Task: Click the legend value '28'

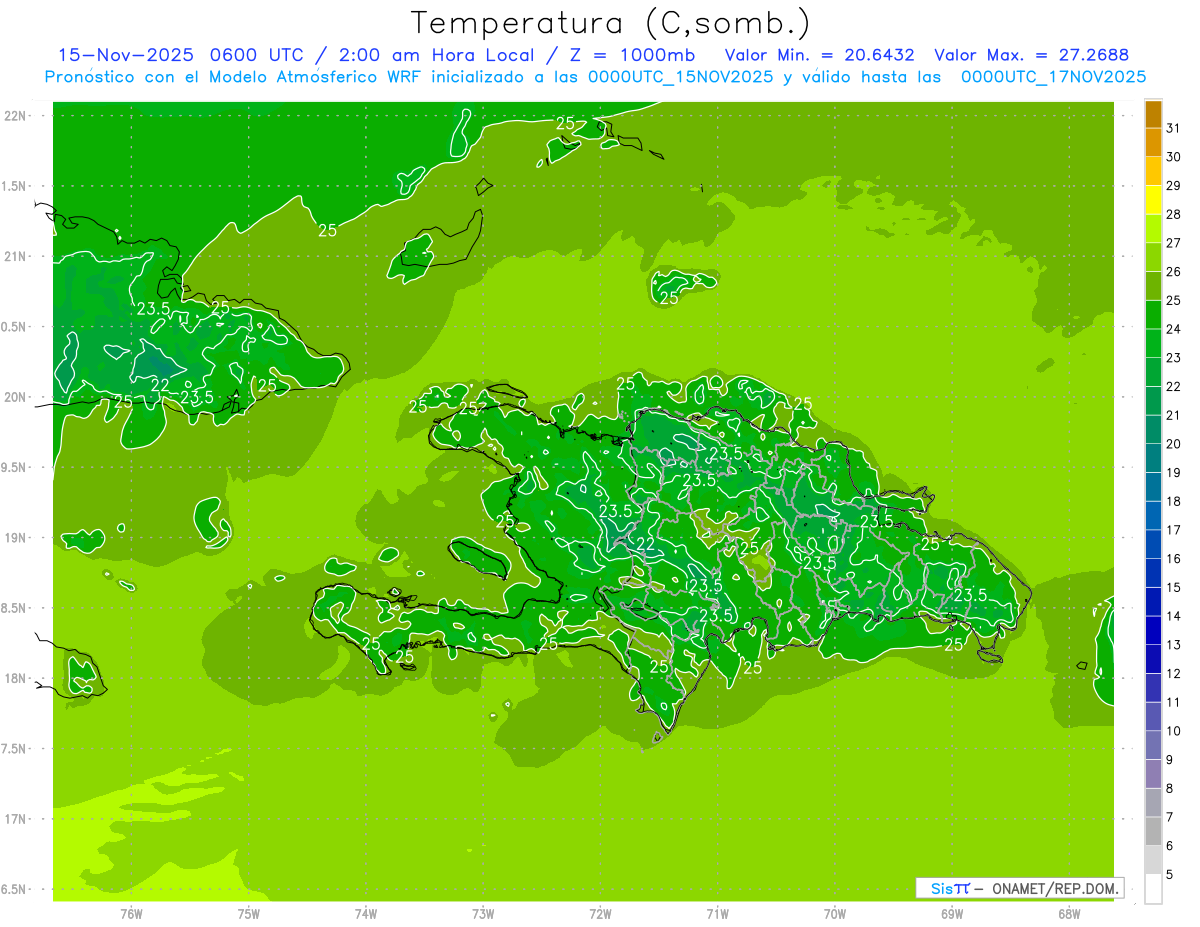Action: pos(1173,214)
